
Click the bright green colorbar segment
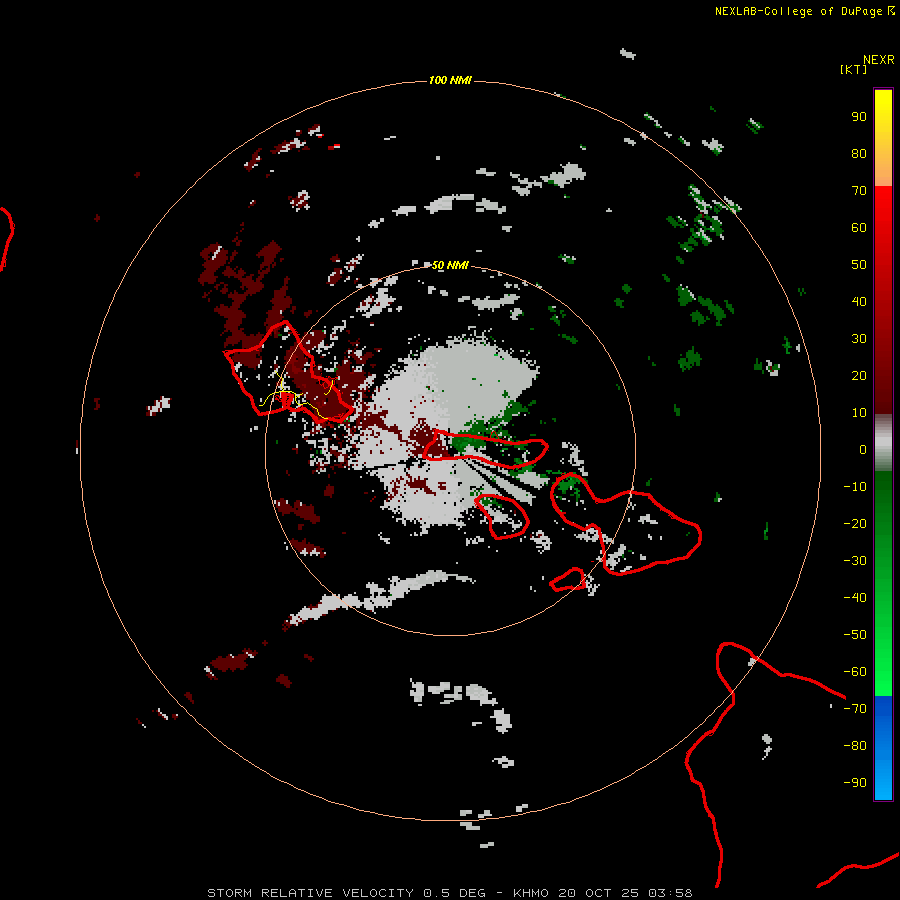883,584
